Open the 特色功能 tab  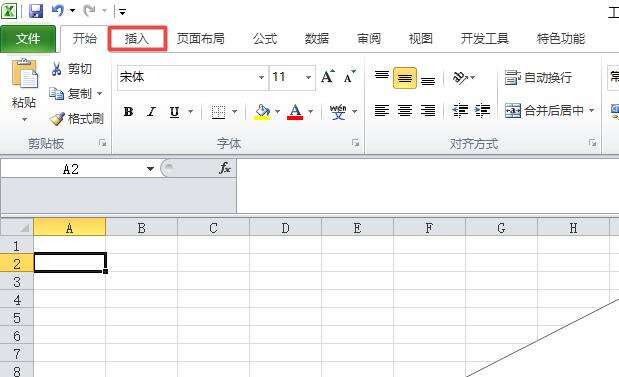pyautogui.click(x=561, y=39)
